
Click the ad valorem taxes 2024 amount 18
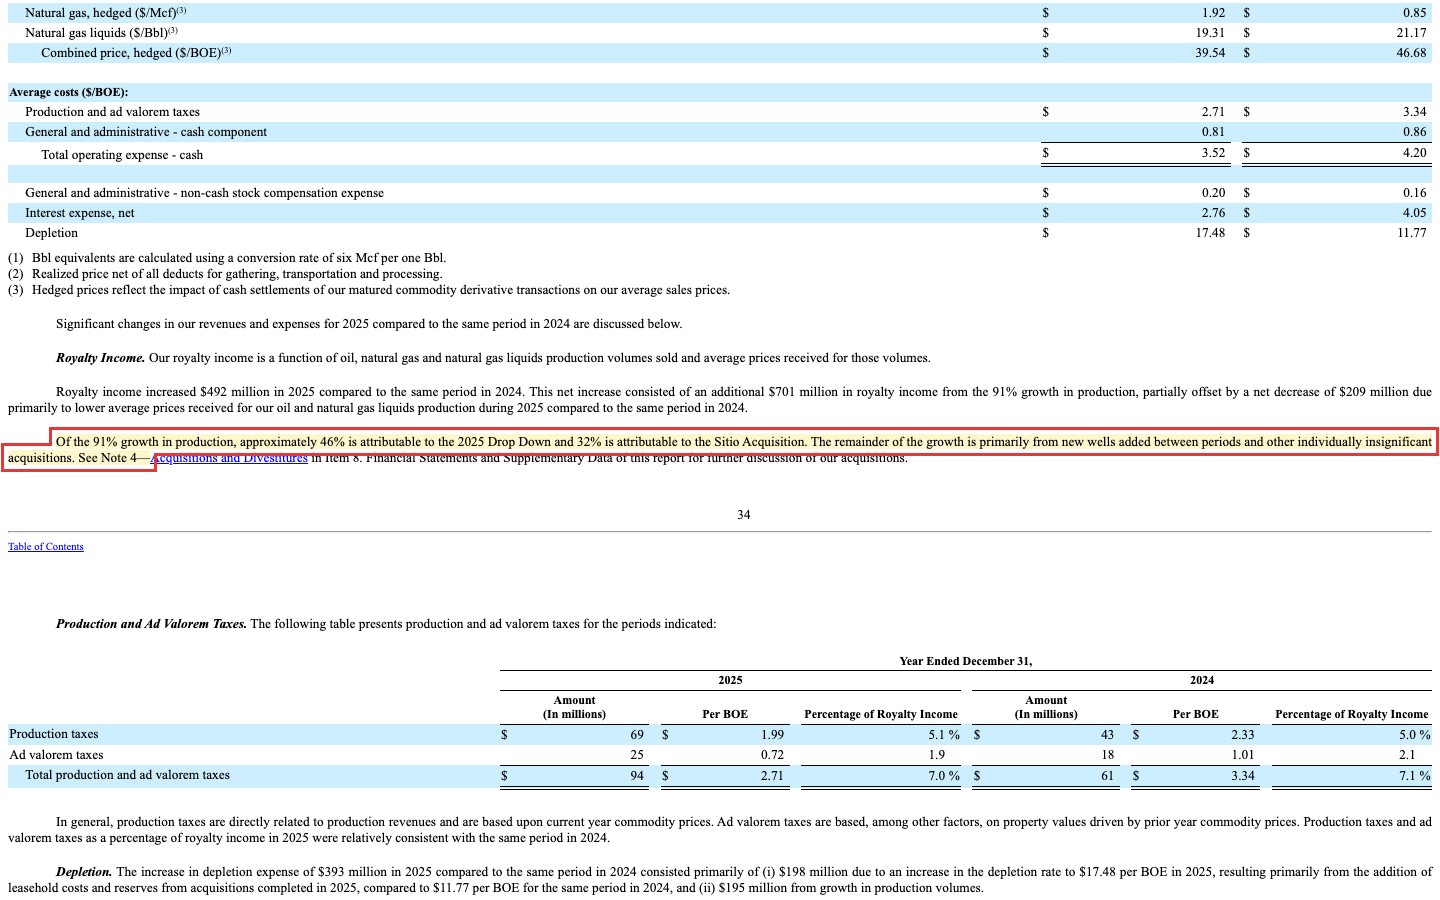coord(1107,755)
